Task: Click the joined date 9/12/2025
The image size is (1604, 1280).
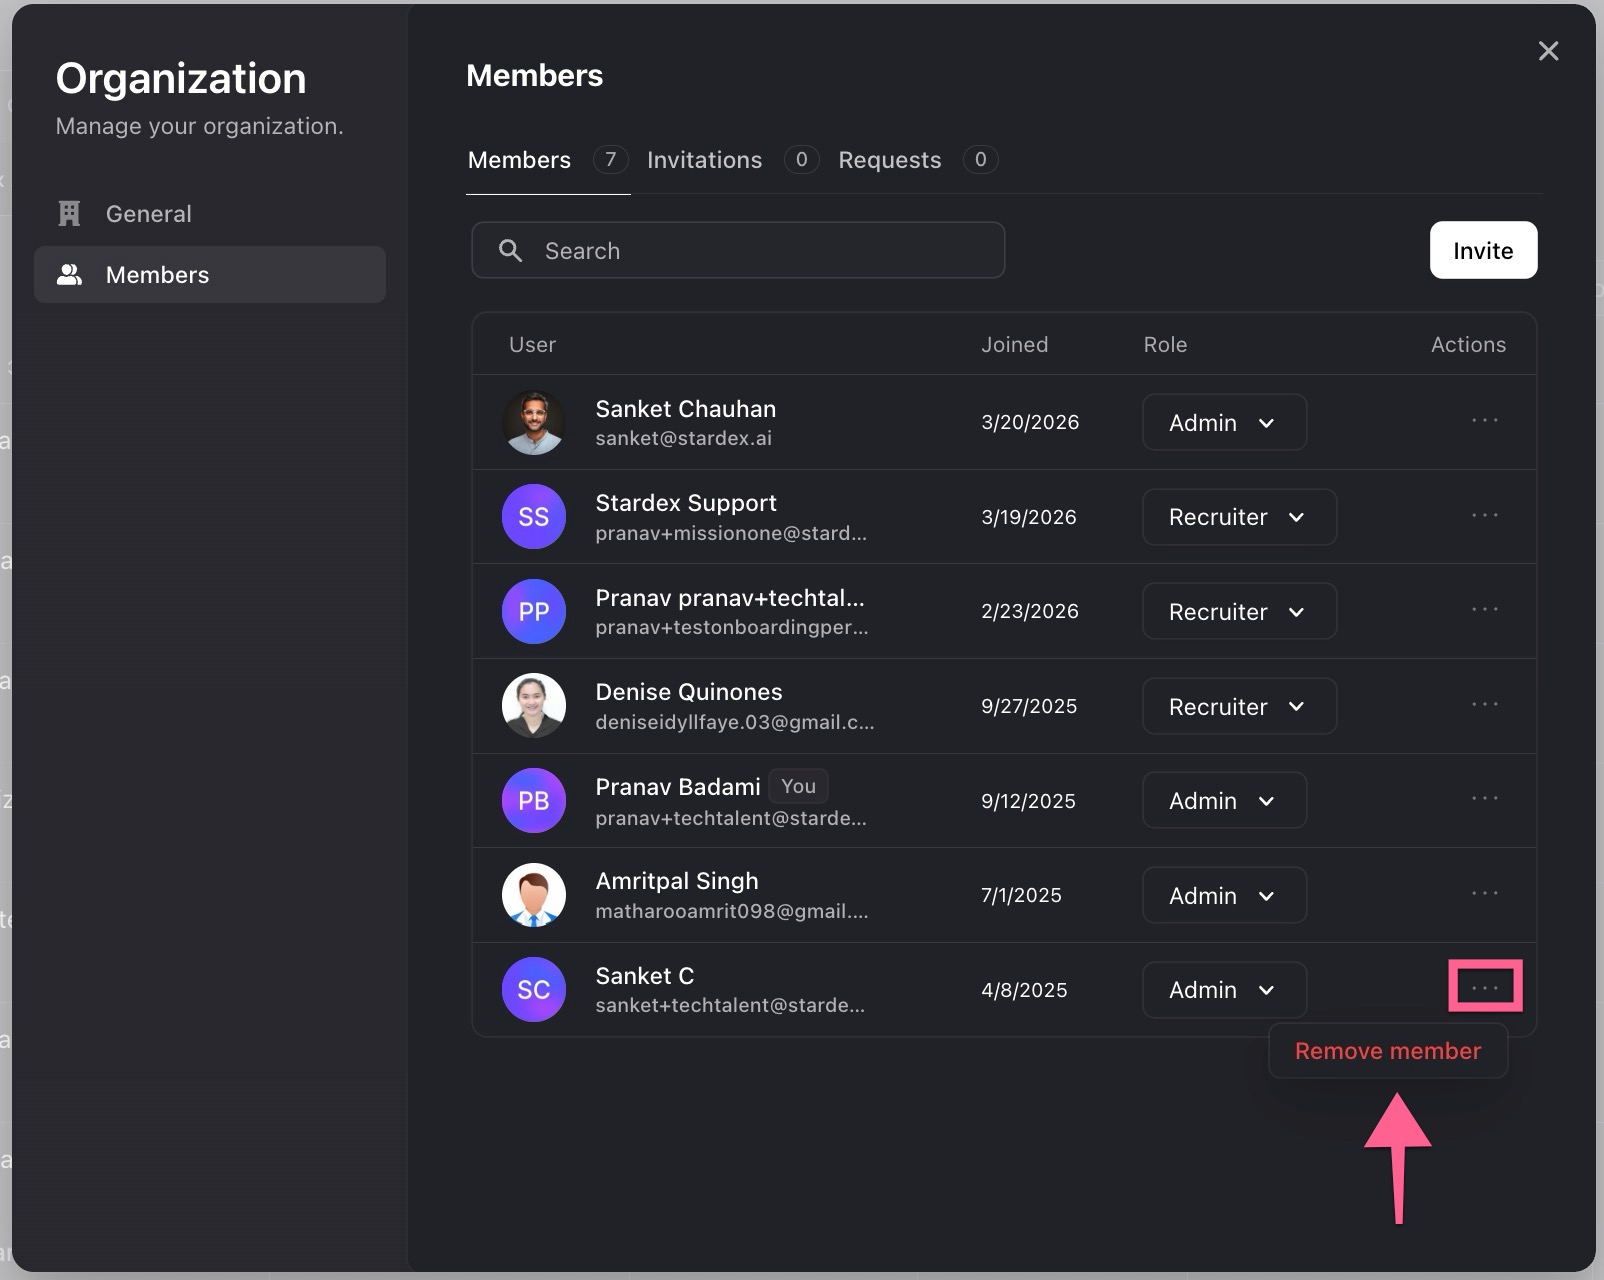Action: coord(1028,801)
